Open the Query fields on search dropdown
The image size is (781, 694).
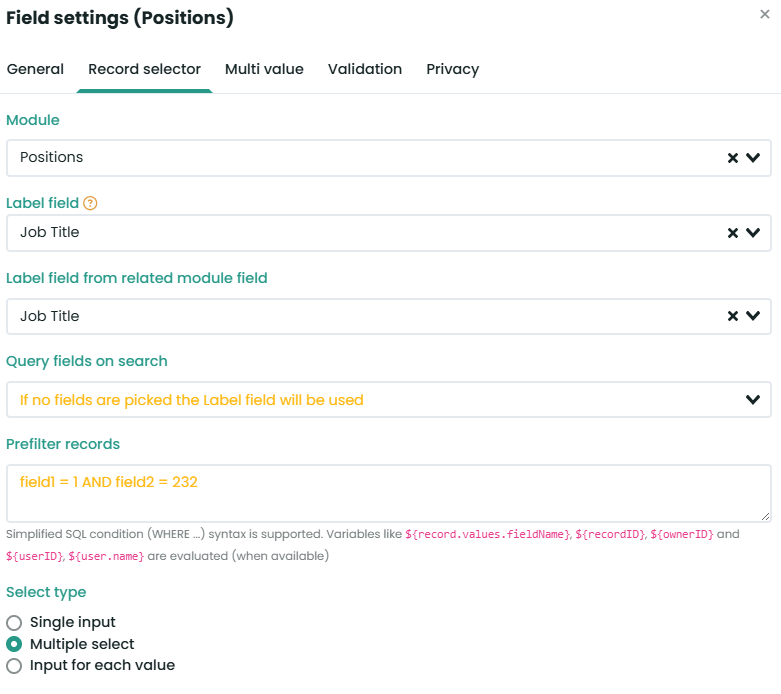(x=753, y=400)
